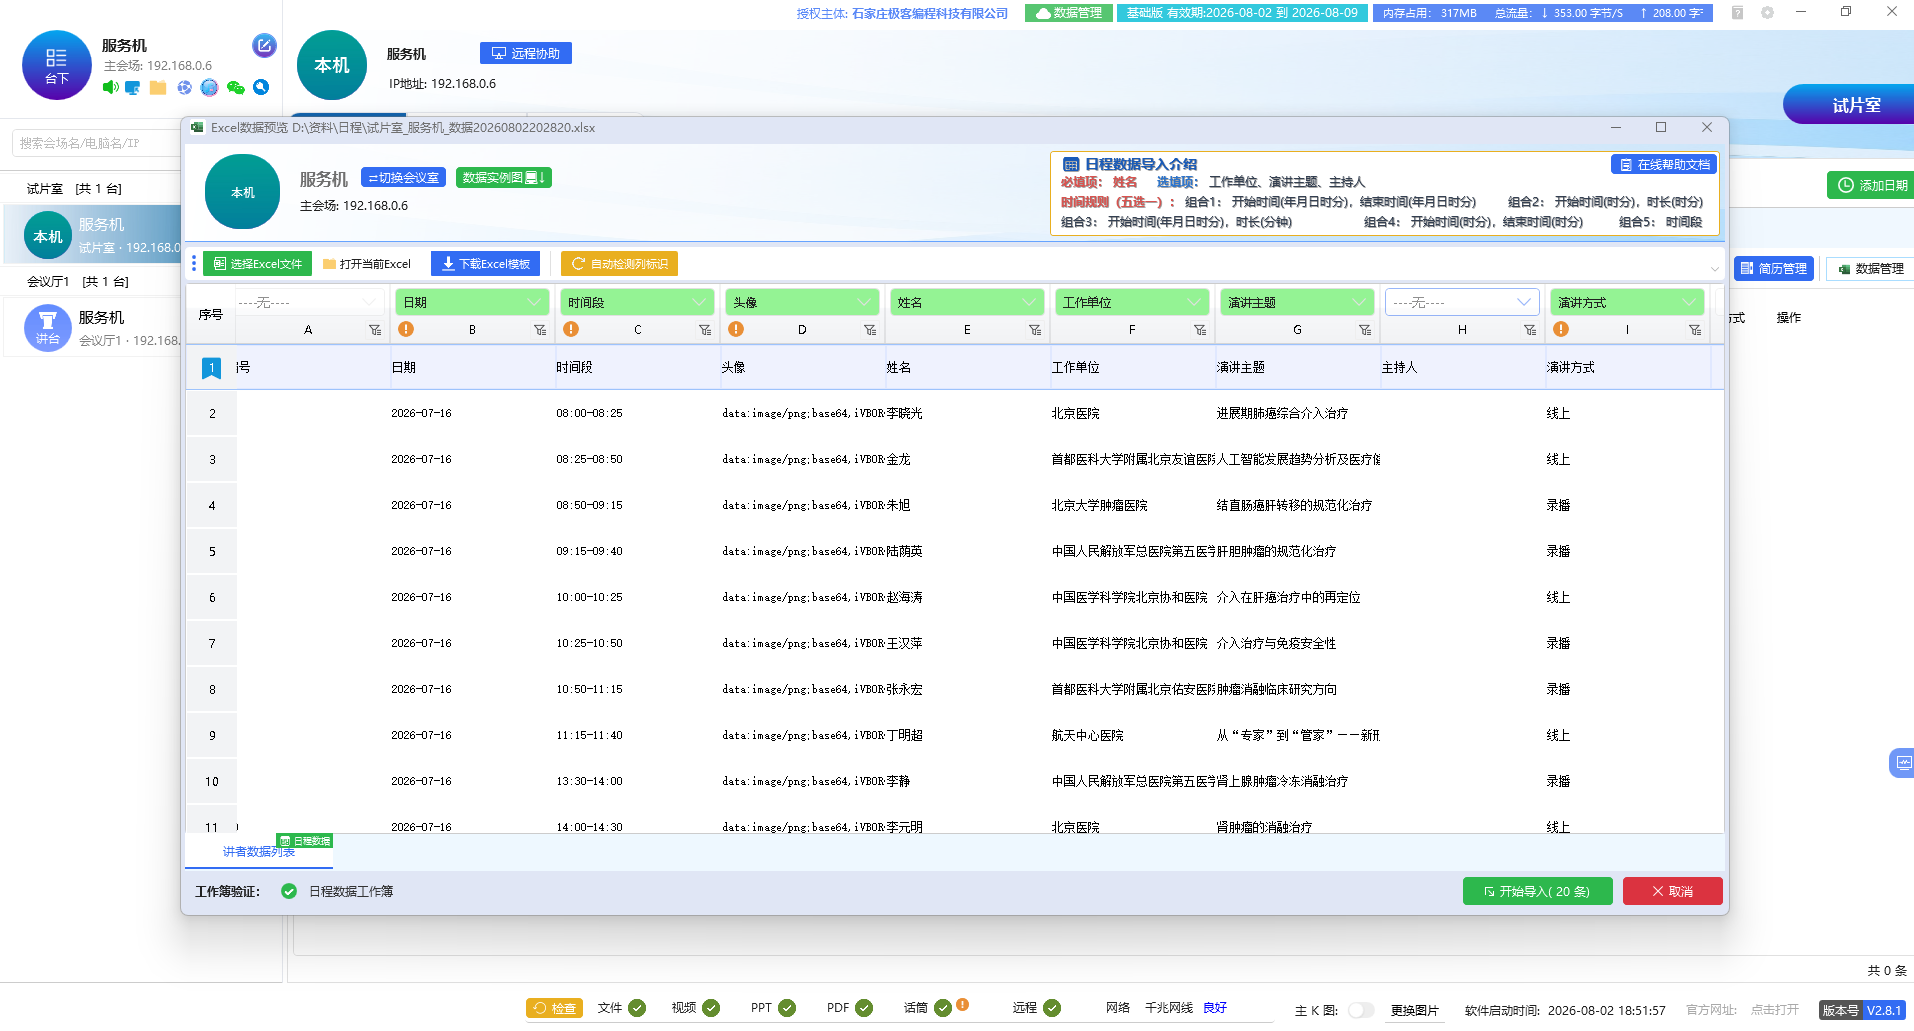1914x1031 pixels.
Task: Open the 演讲方式 column mapping dropdown
Action: point(1627,302)
